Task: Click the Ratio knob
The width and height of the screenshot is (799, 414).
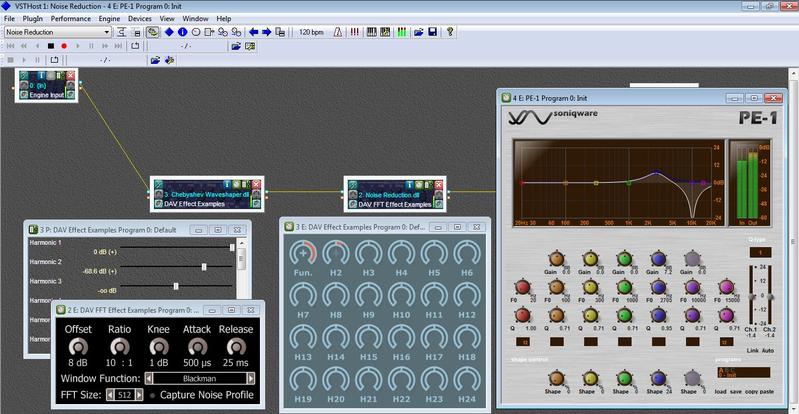Action: coord(120,347)
